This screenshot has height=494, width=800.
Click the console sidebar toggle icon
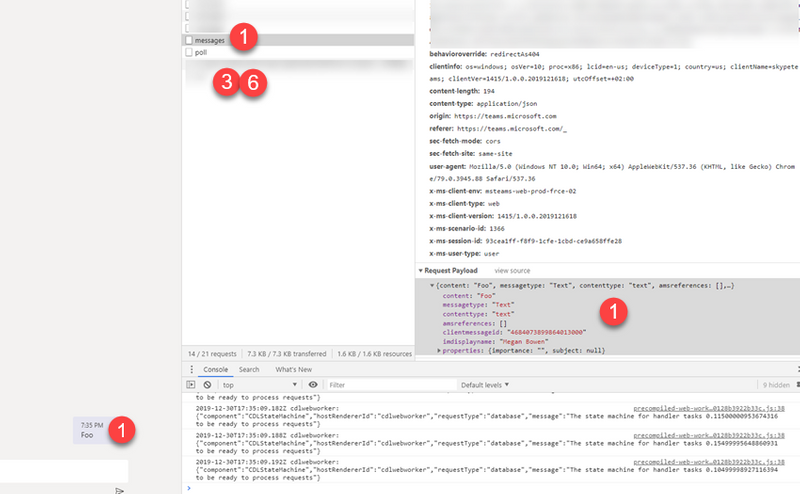pyautogui.click(x=191, y=384)
